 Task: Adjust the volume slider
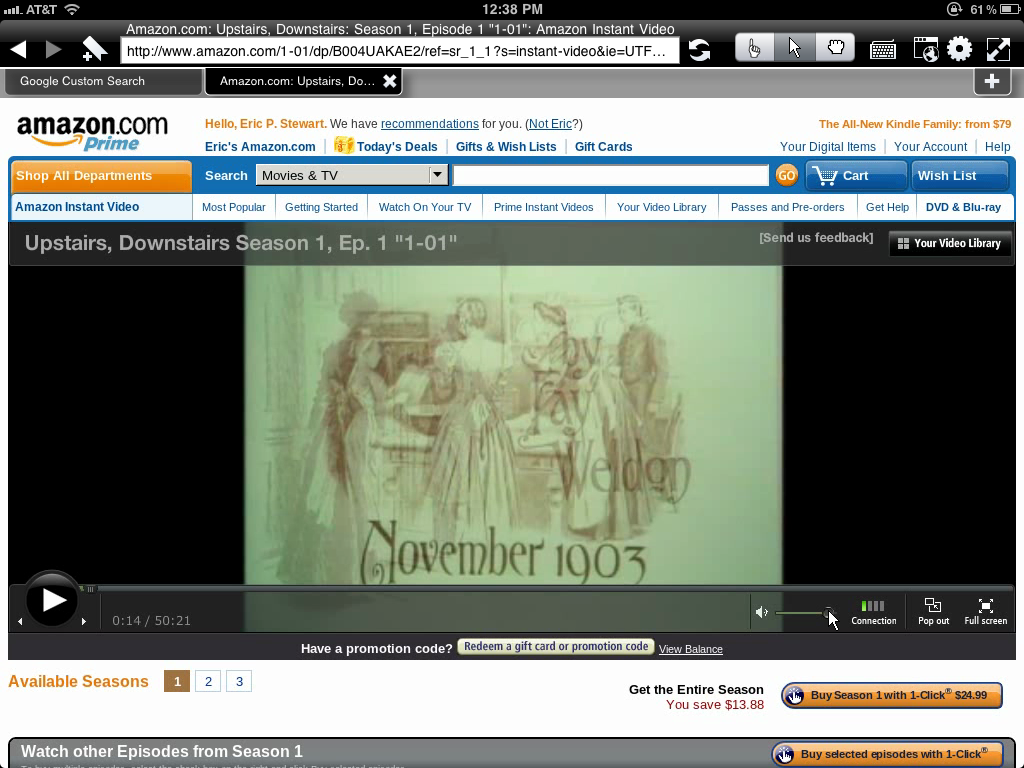803,613
